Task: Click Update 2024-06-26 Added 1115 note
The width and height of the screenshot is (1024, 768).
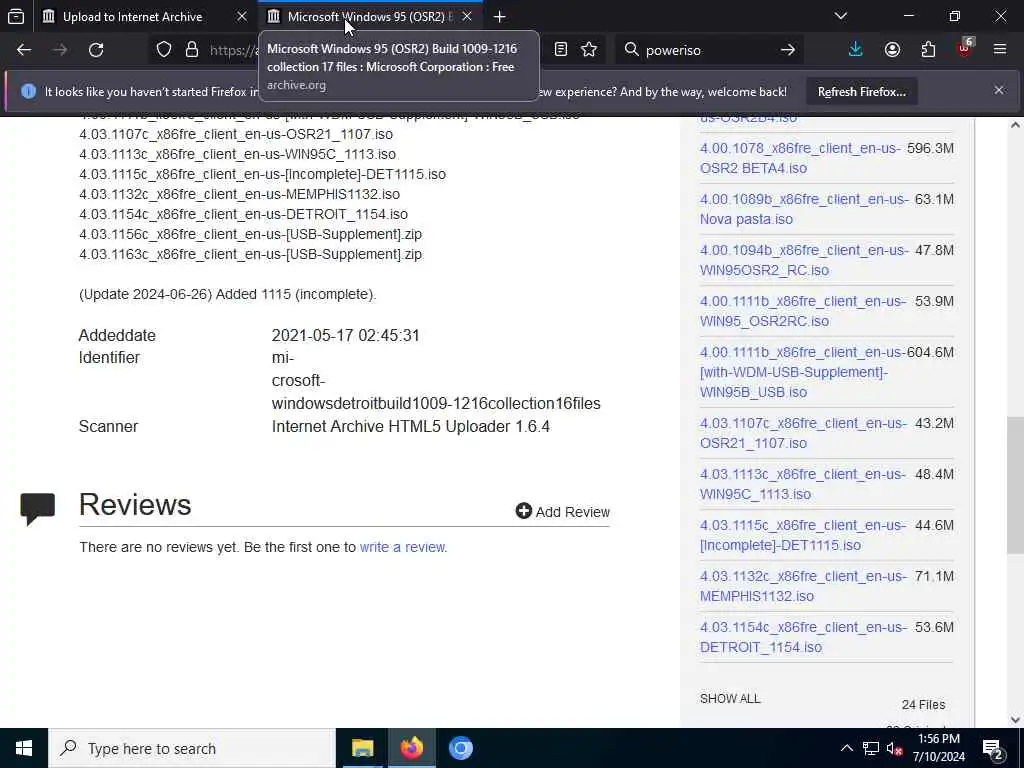Action: pyautogui.click(x=227, y=294)
